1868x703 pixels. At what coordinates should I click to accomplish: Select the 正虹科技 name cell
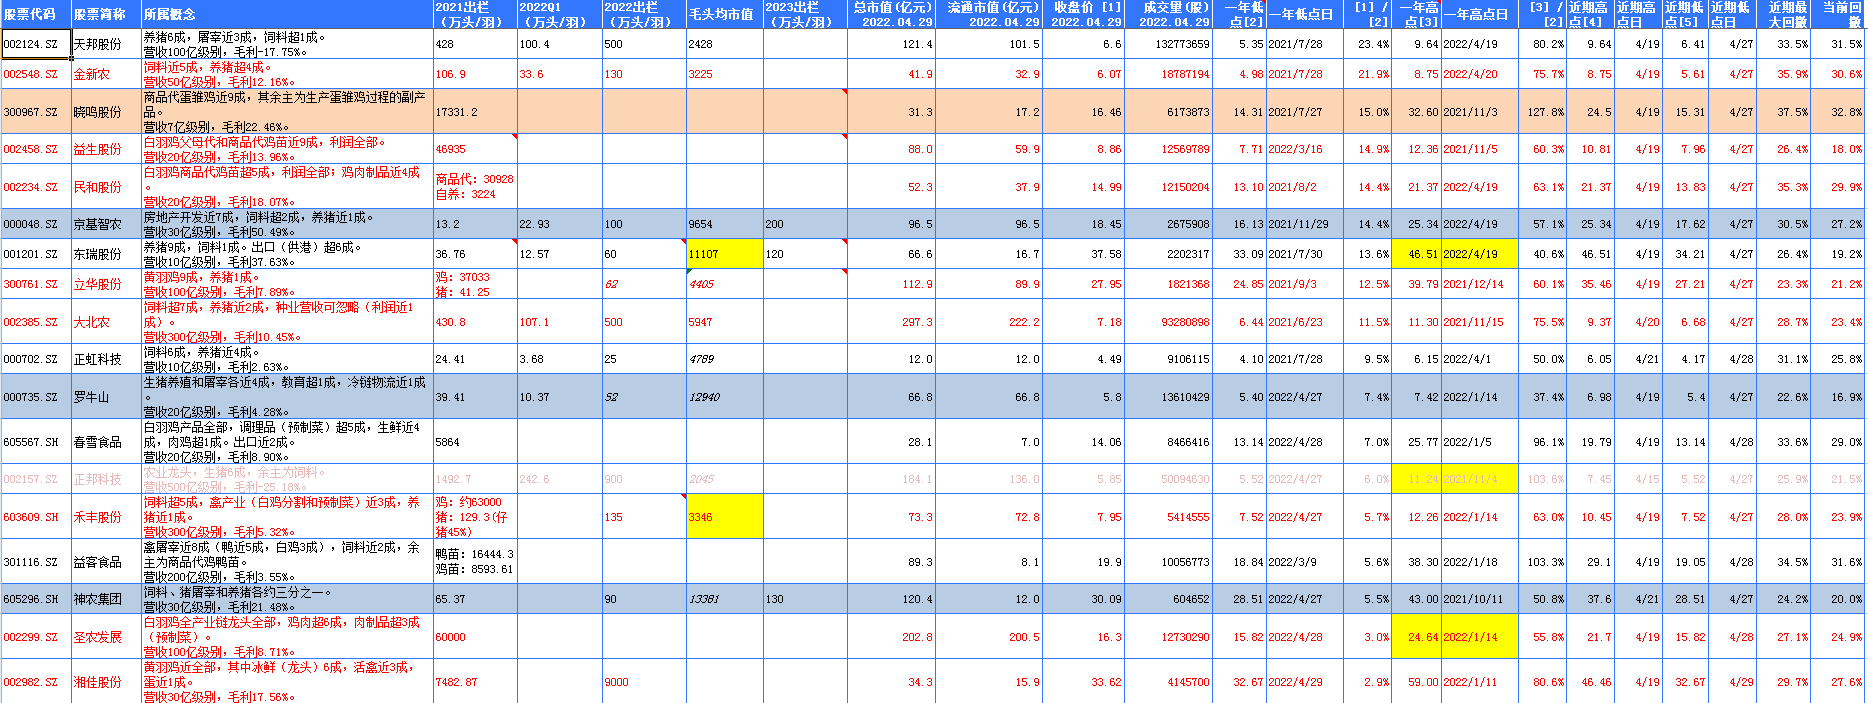pos(106,359)
